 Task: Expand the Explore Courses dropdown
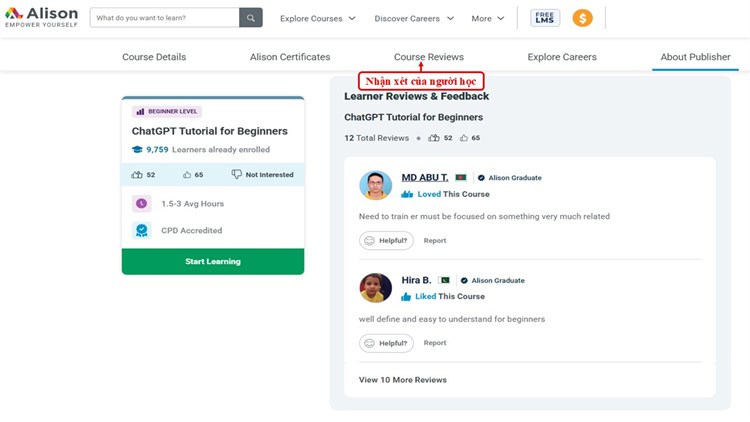point(318,18)
